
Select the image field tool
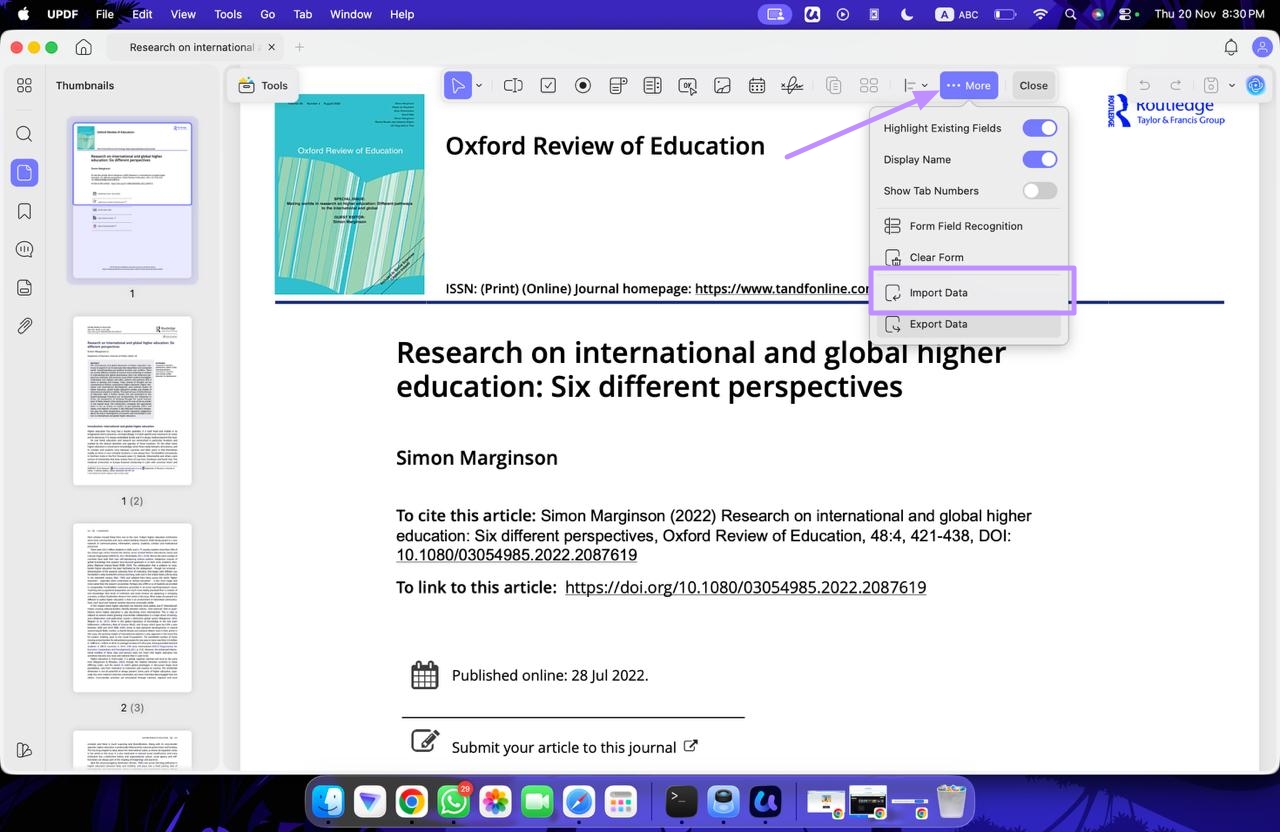click(722, 86)
